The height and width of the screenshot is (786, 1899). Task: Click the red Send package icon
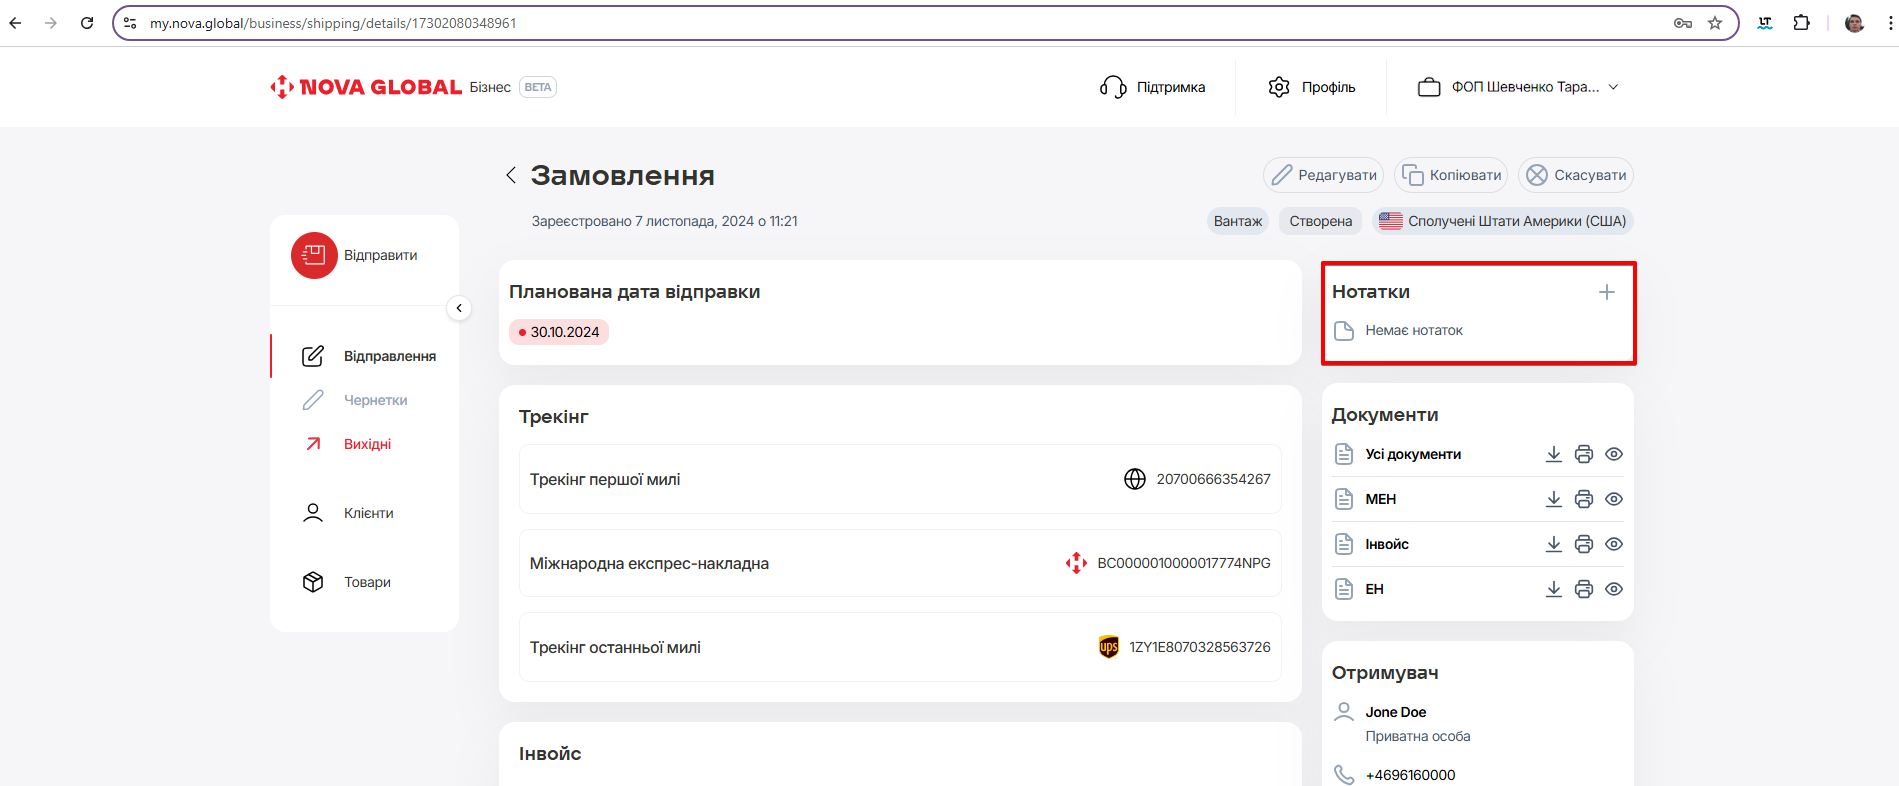pyautogui.click(x=314, y=255)
